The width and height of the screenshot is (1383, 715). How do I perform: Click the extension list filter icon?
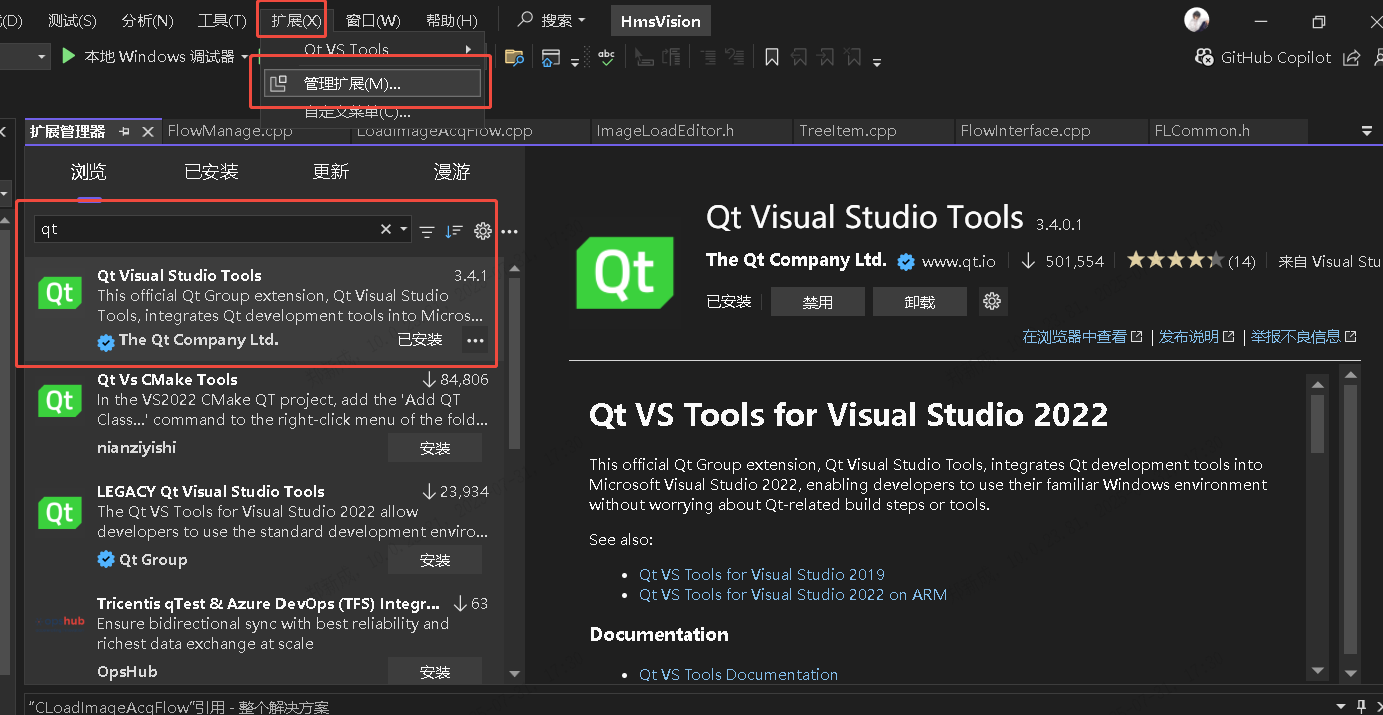click(427, 231)
